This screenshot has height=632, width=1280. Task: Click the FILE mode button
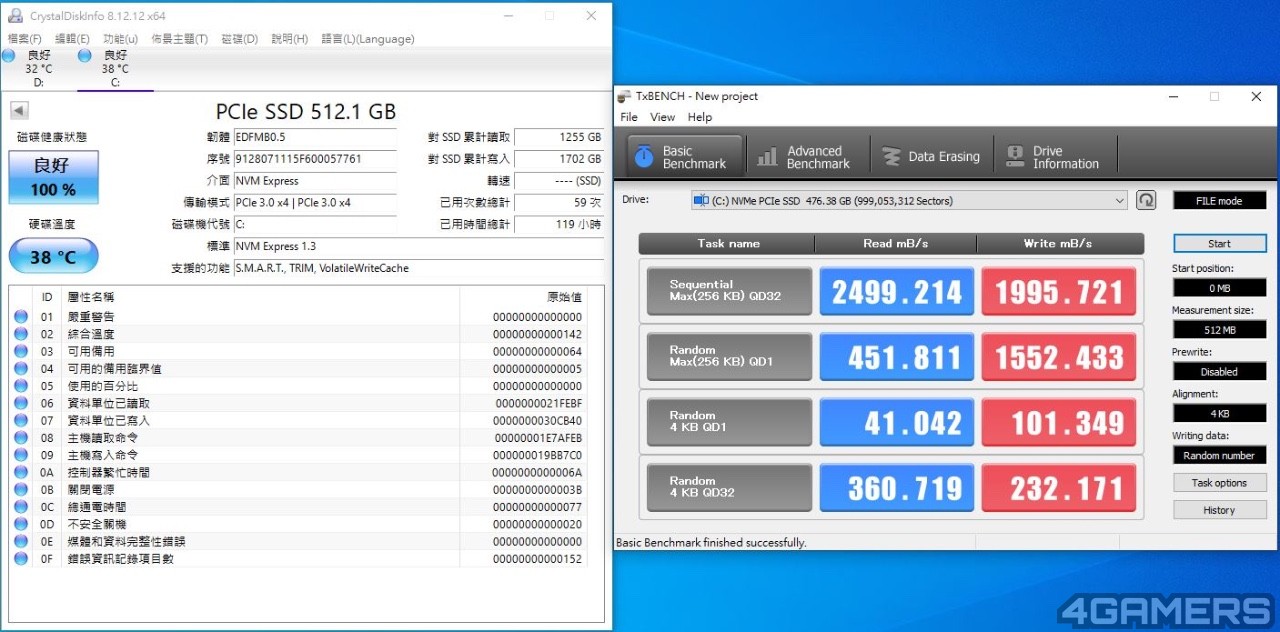click(x=1220, y=201)
